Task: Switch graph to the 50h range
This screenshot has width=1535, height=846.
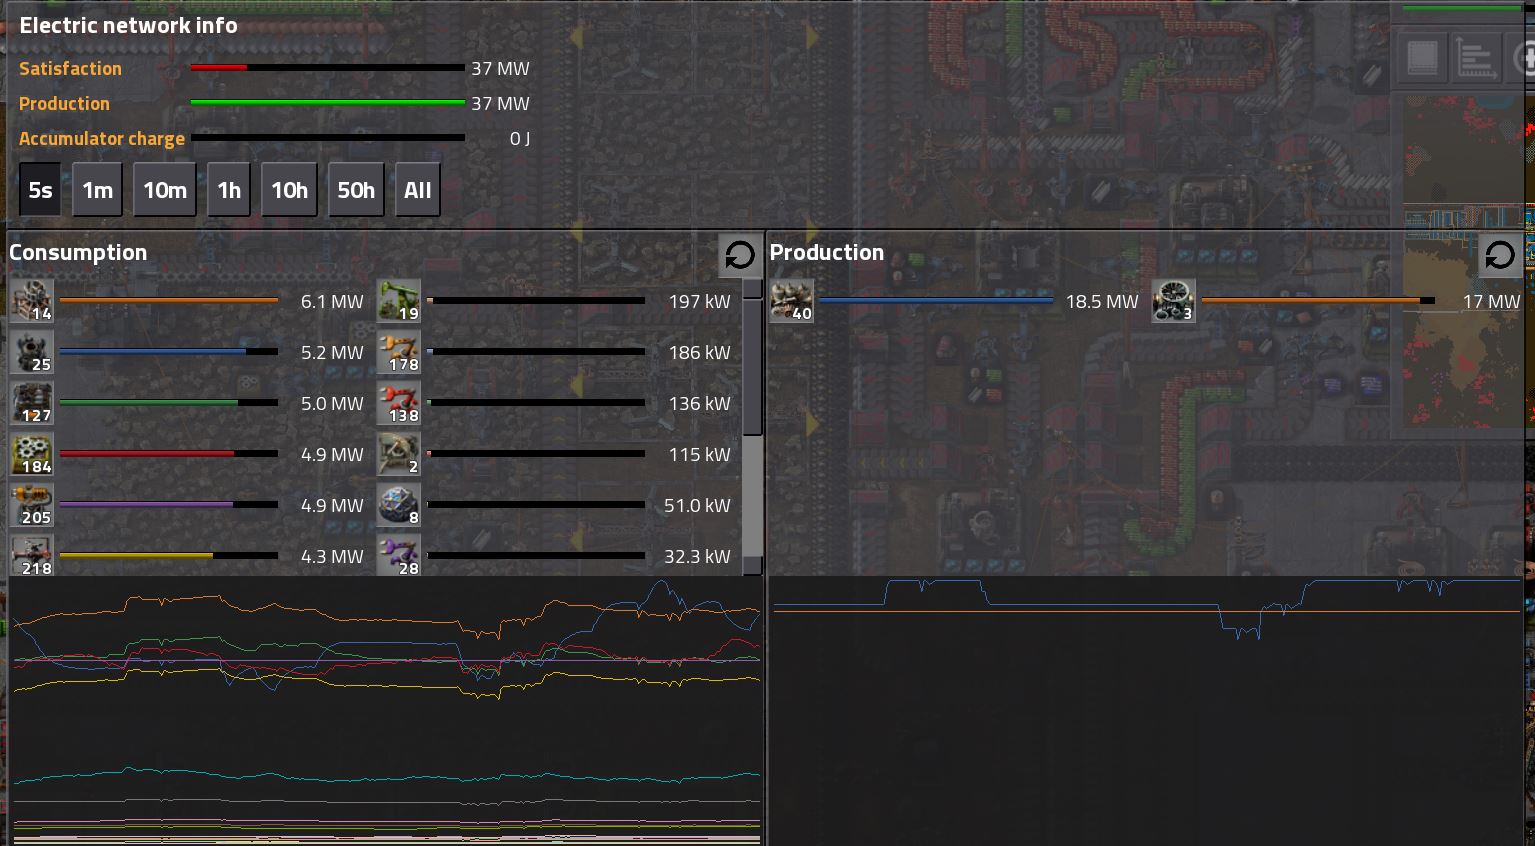Action: click(356, 190)
